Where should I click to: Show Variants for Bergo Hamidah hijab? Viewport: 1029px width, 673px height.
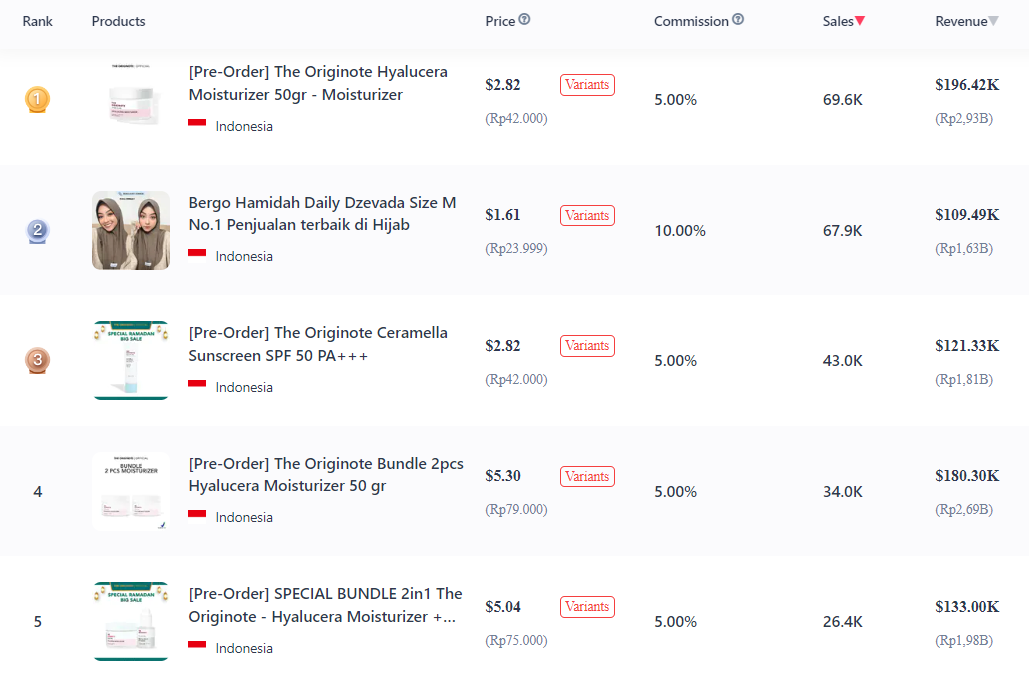point(587,215)
